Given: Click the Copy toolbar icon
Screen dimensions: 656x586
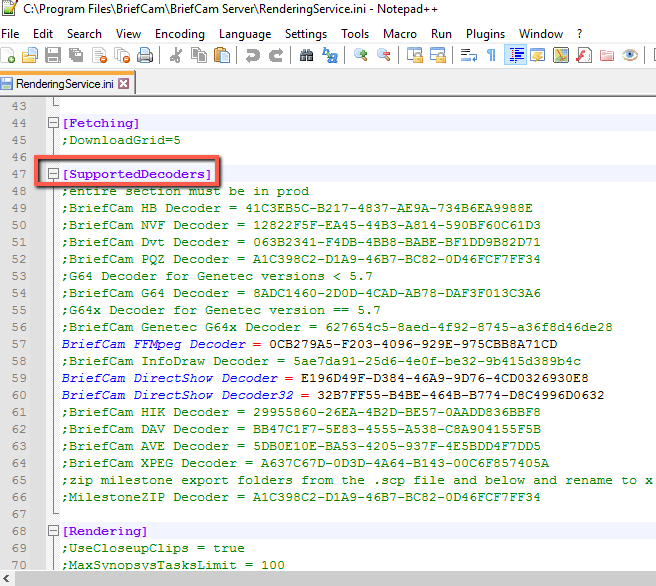Looking at the screenshot, I should pyautogui.click(x=199, y=55).
